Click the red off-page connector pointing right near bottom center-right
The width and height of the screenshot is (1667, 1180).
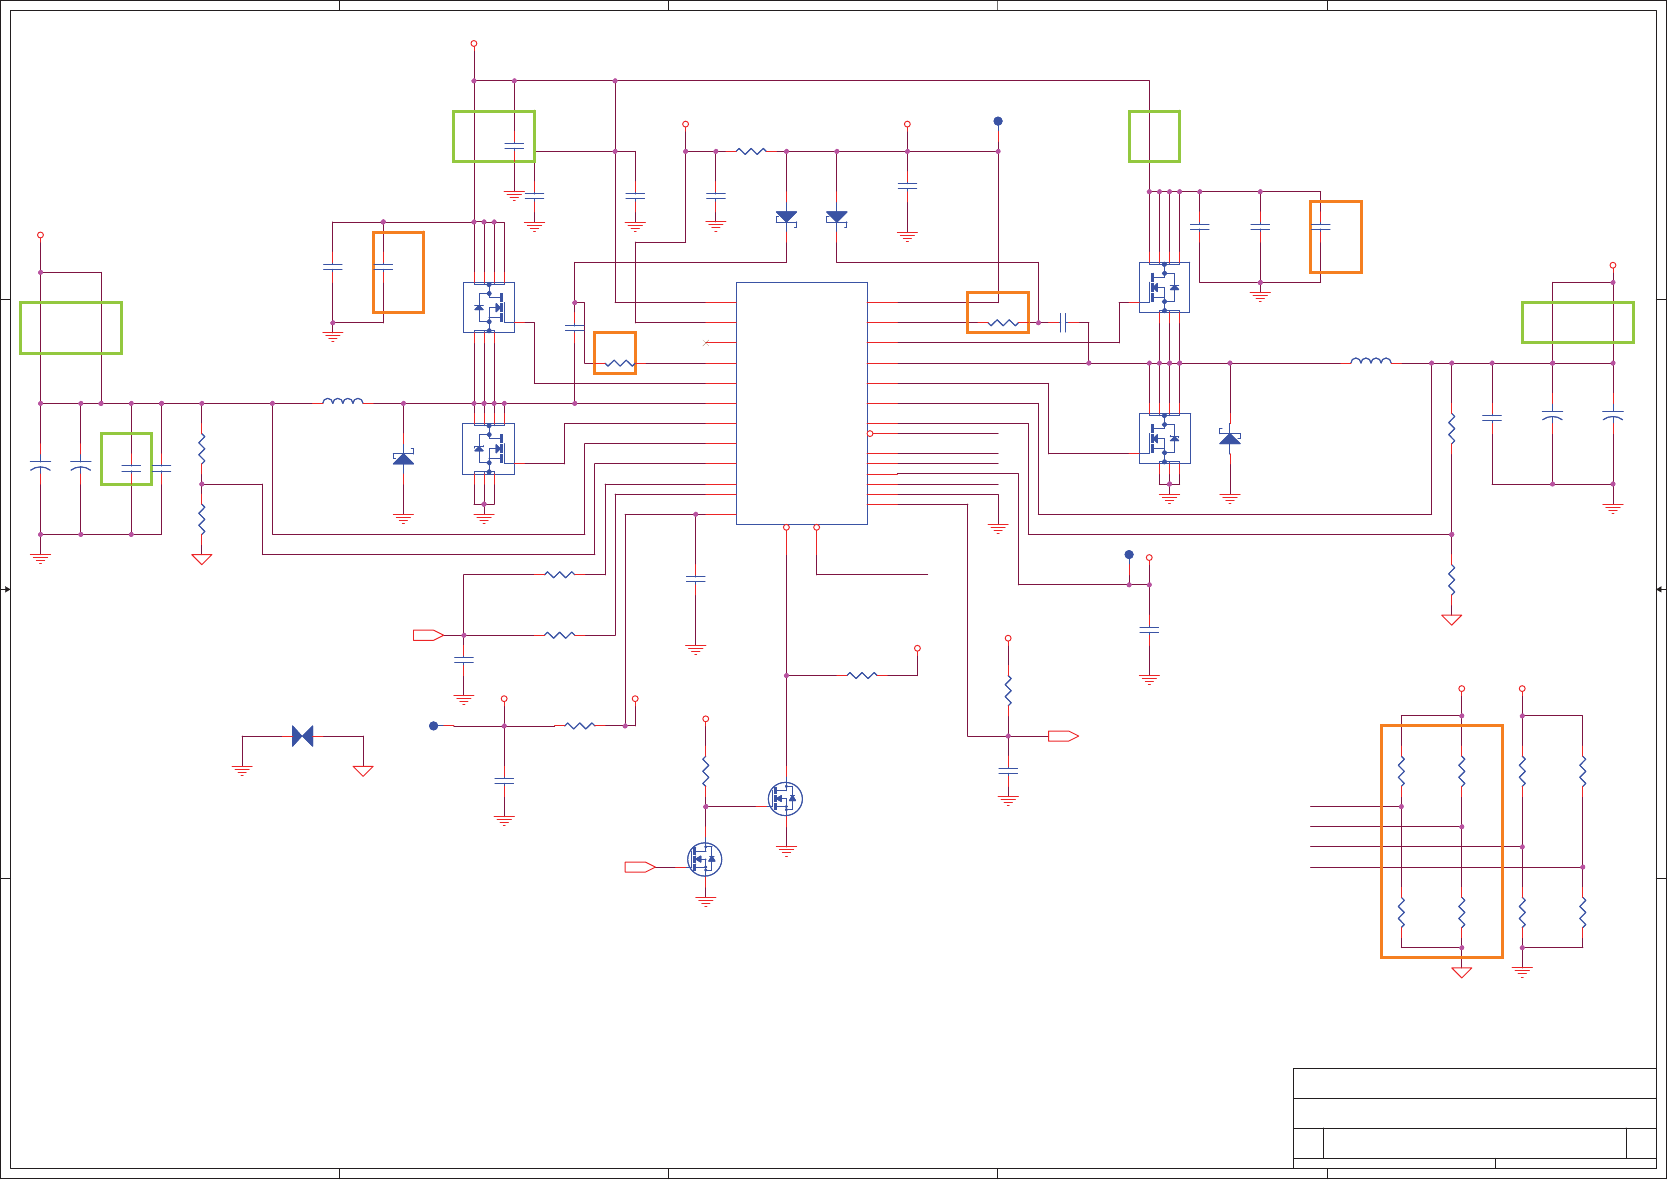1063,736
